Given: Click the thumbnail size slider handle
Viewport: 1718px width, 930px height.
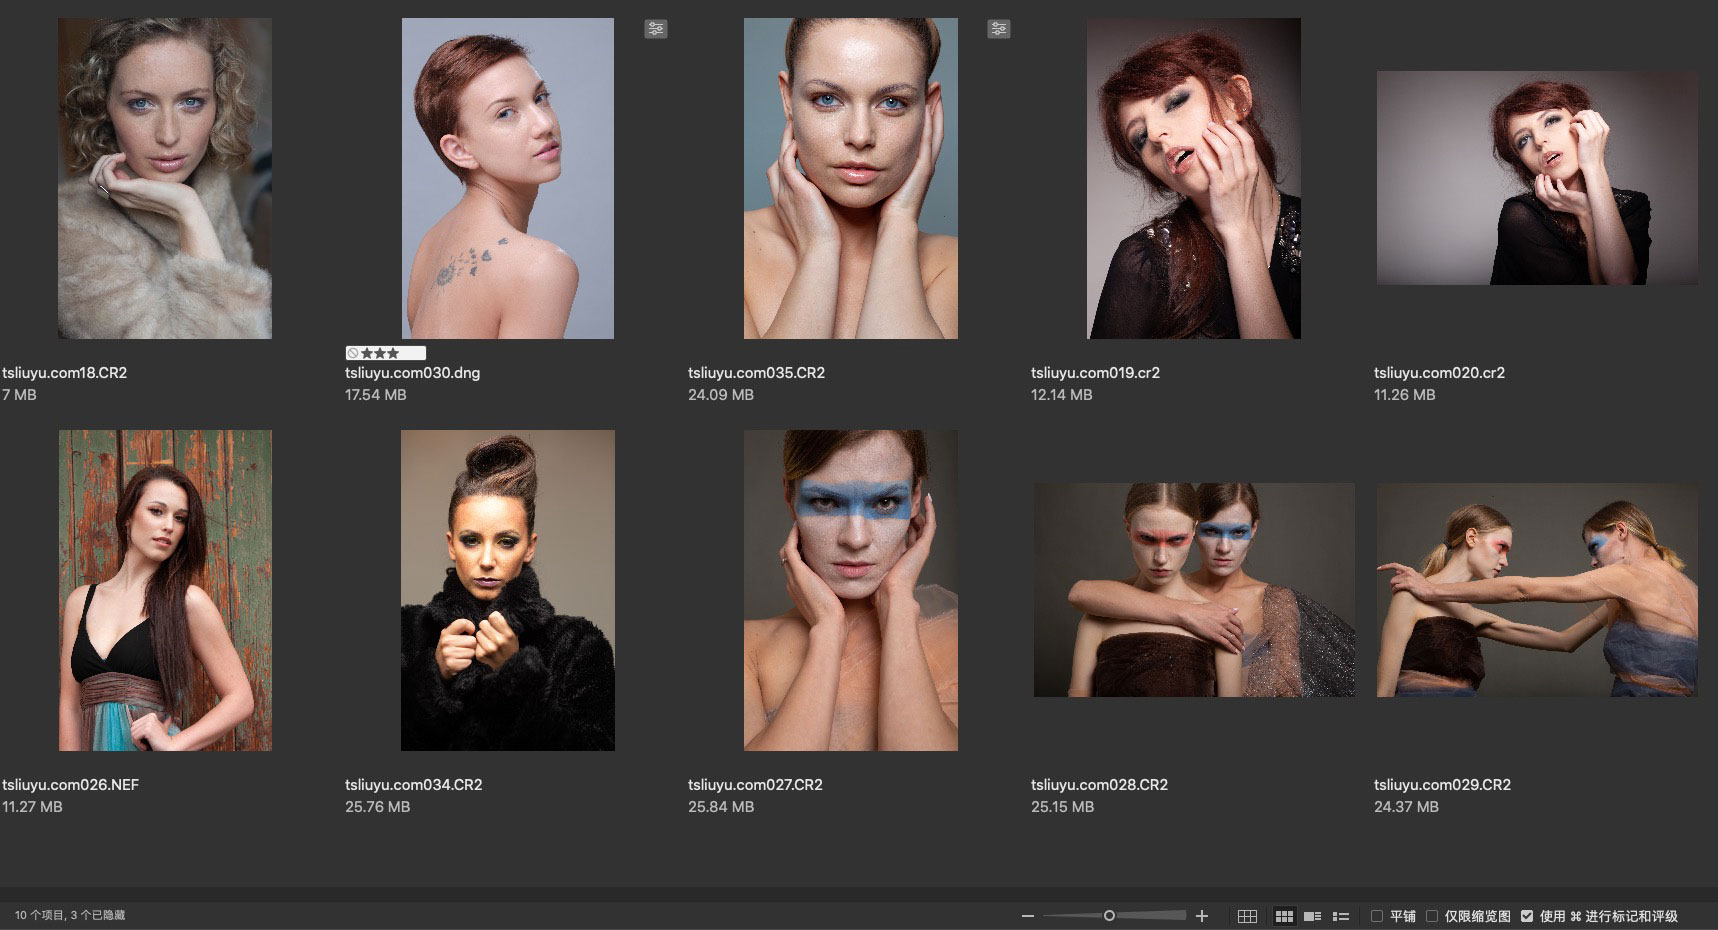Looking at the screenshot, I should pos(1109,915).
